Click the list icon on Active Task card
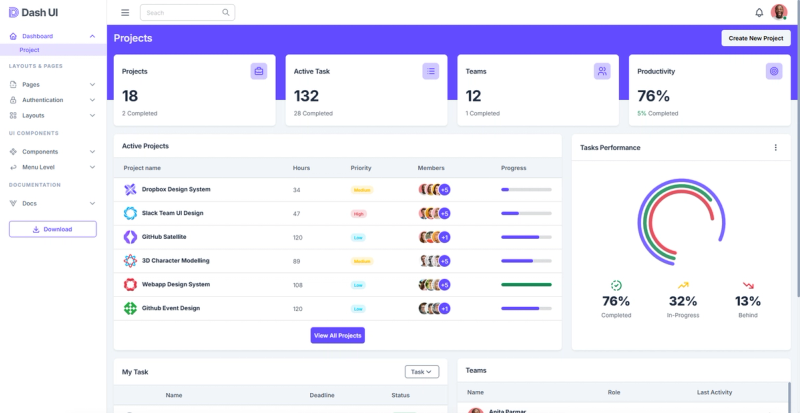The image size is (800, 413). click(x=431, y=71)
